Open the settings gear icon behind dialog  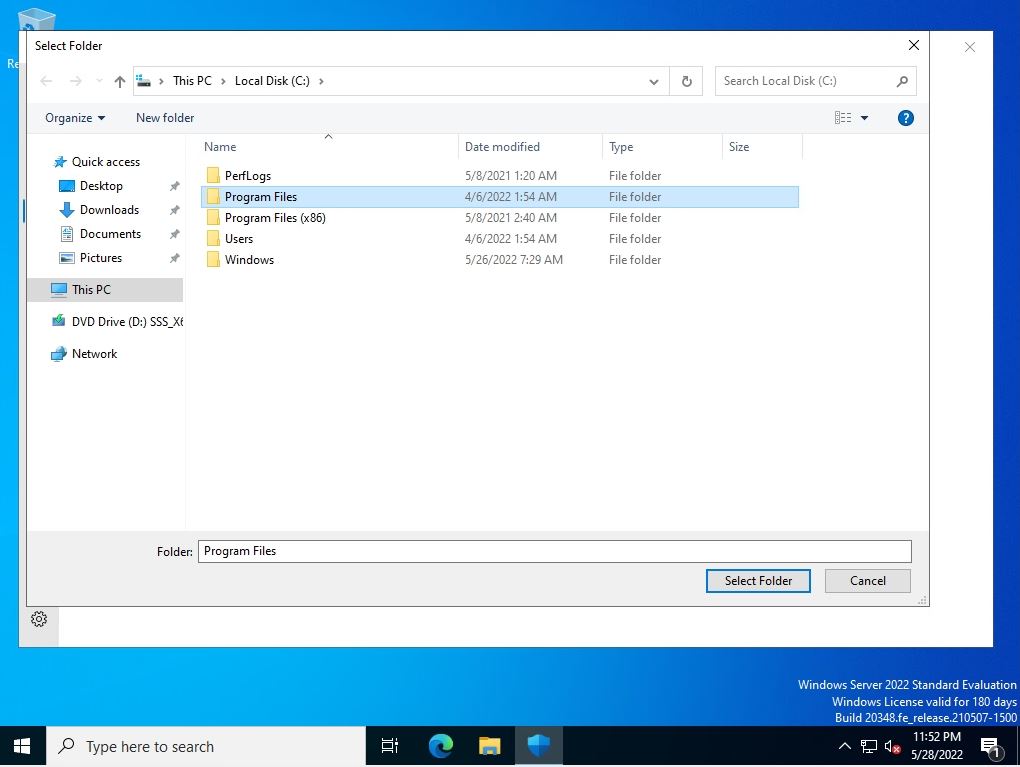point(39,619)
